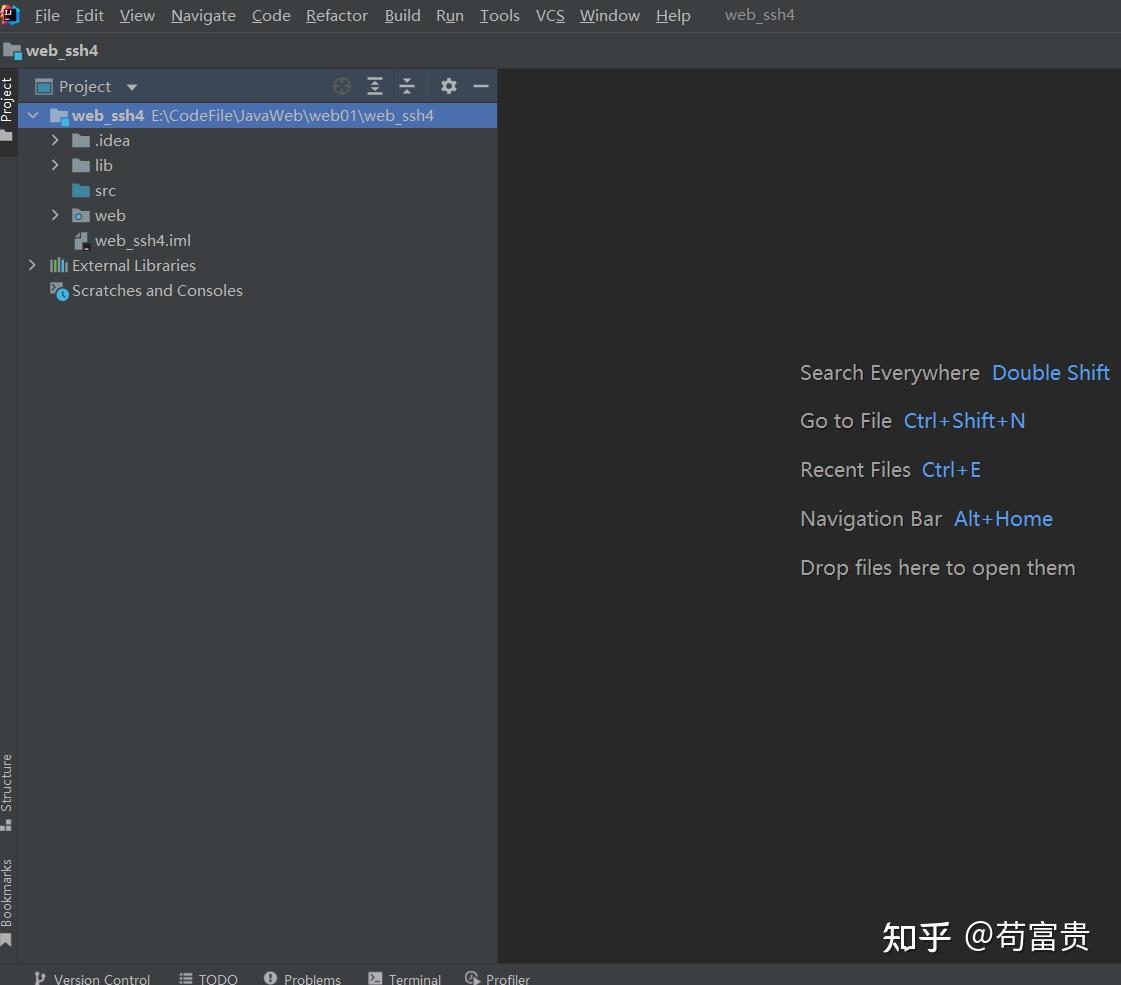Click the Alt+Home shortcut hint
The image size is (1121, 985).
pyautogui.click(x=1004, y=519)
